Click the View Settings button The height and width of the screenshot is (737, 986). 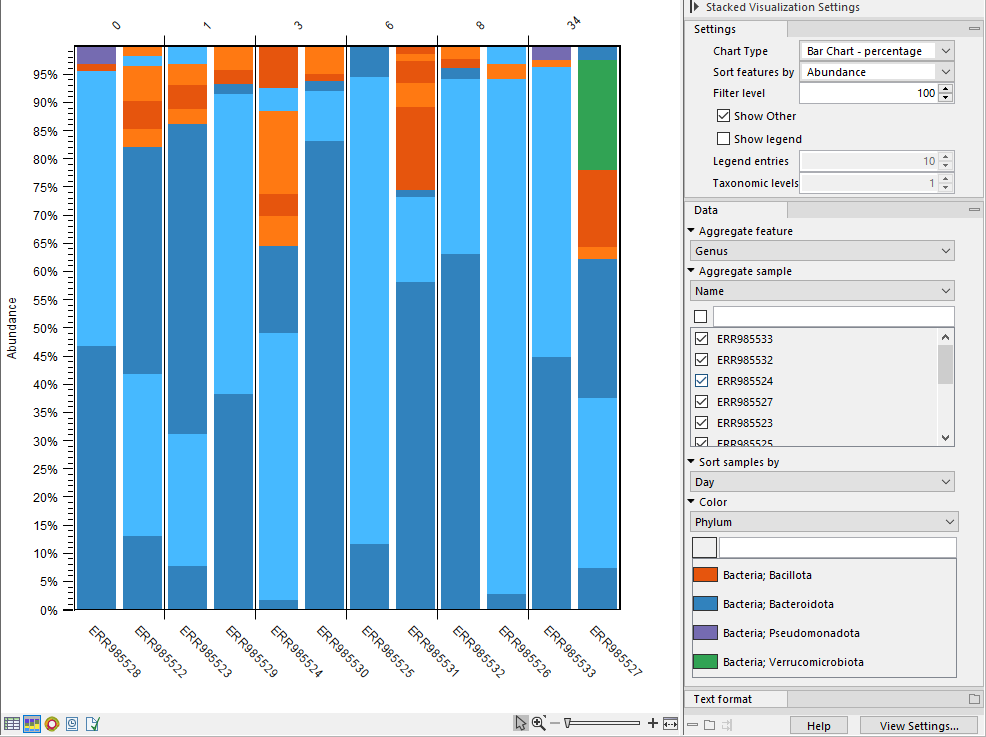(917, 726)
